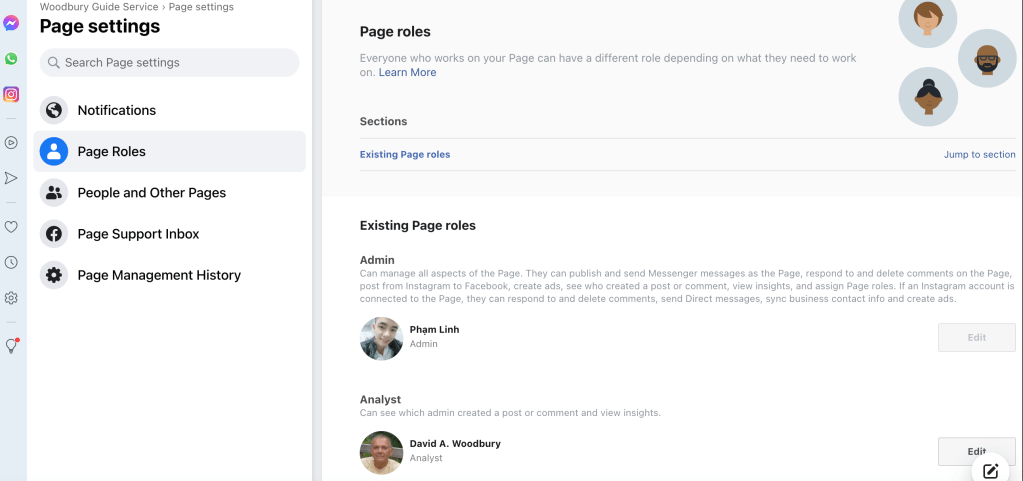Open Messenger from the left sidebar
1023x481 pixels.
click(11, 23)
